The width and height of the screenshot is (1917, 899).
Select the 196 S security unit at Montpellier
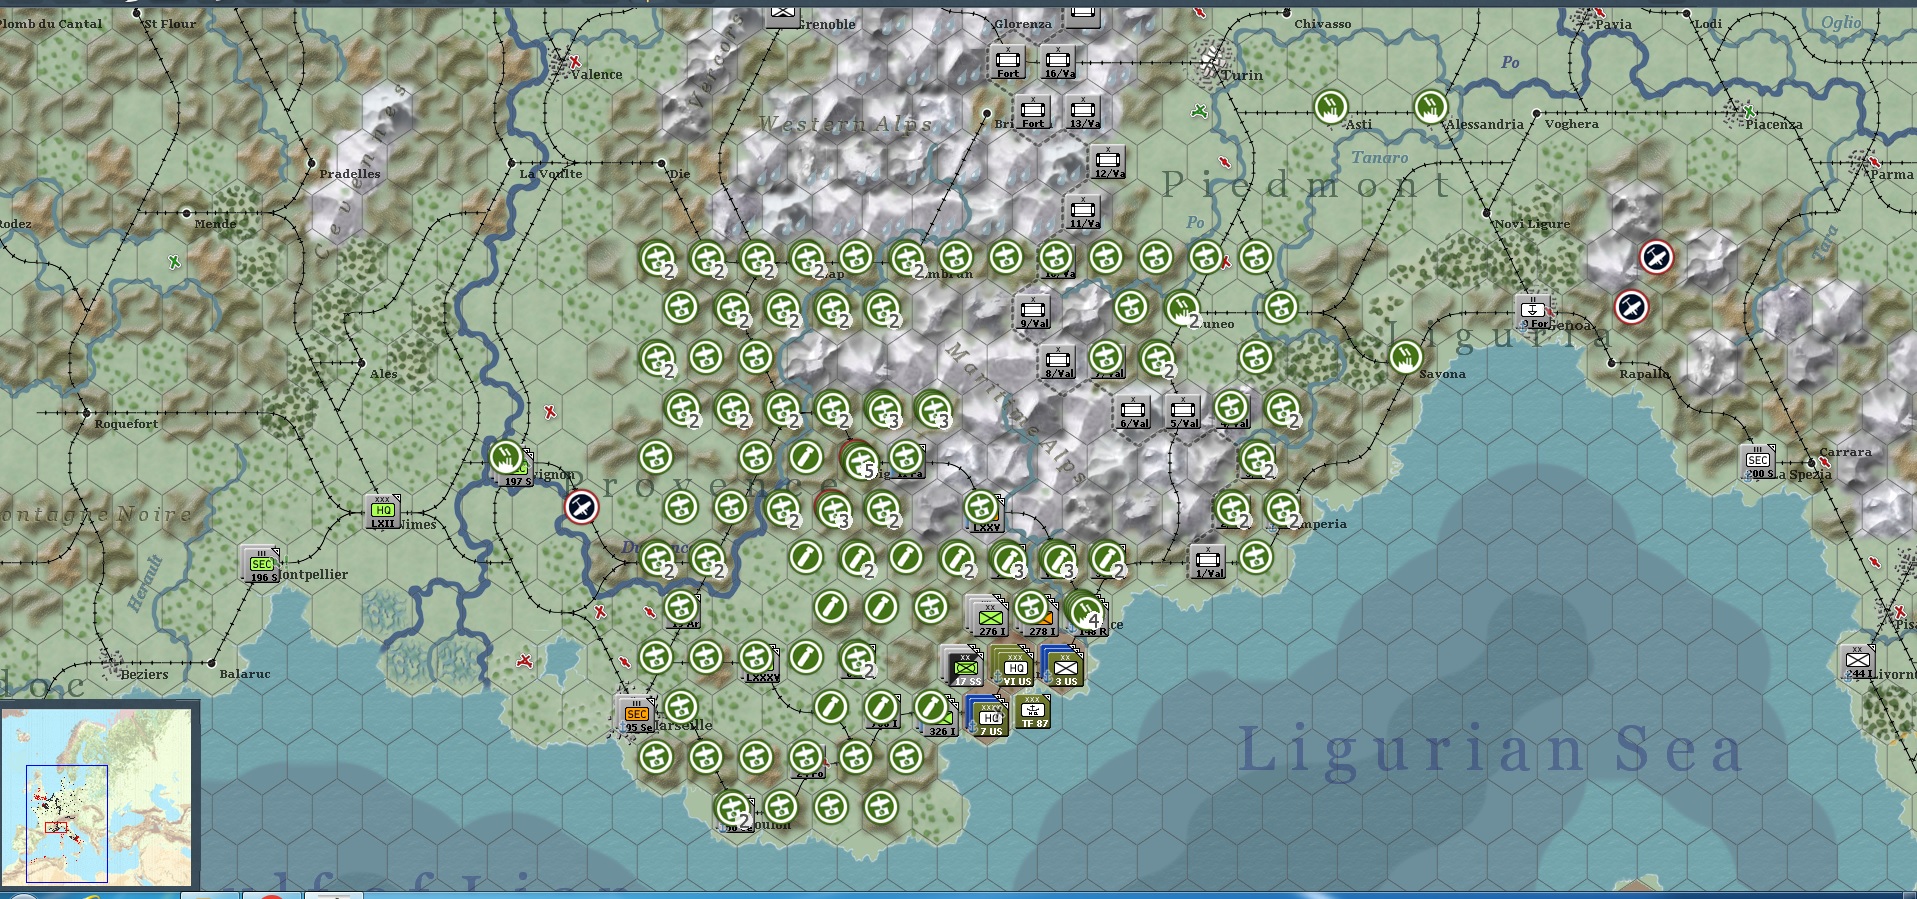point(262,565)
